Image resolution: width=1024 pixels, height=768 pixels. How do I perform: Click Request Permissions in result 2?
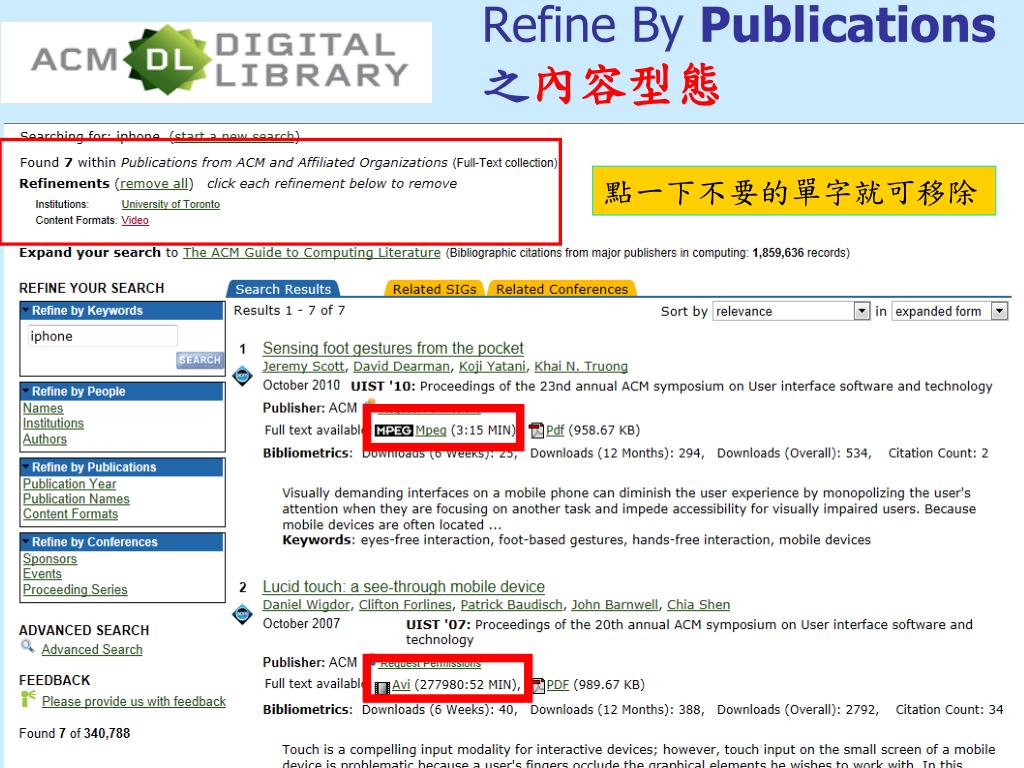(430, 664)
